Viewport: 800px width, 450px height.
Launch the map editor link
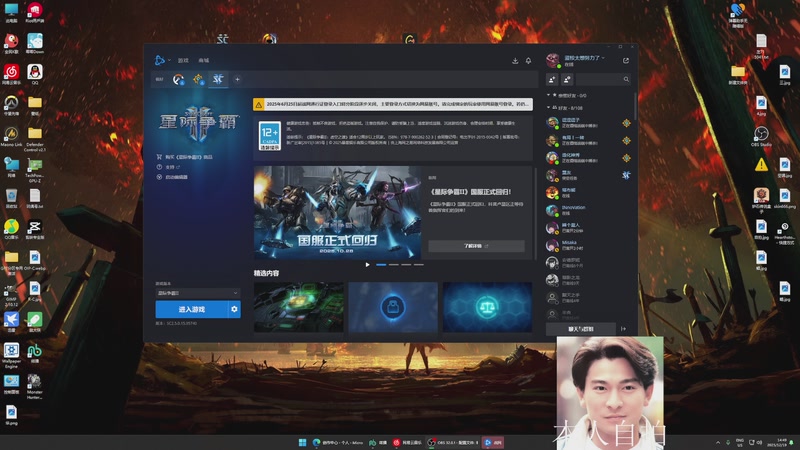(x=172, y=177)
